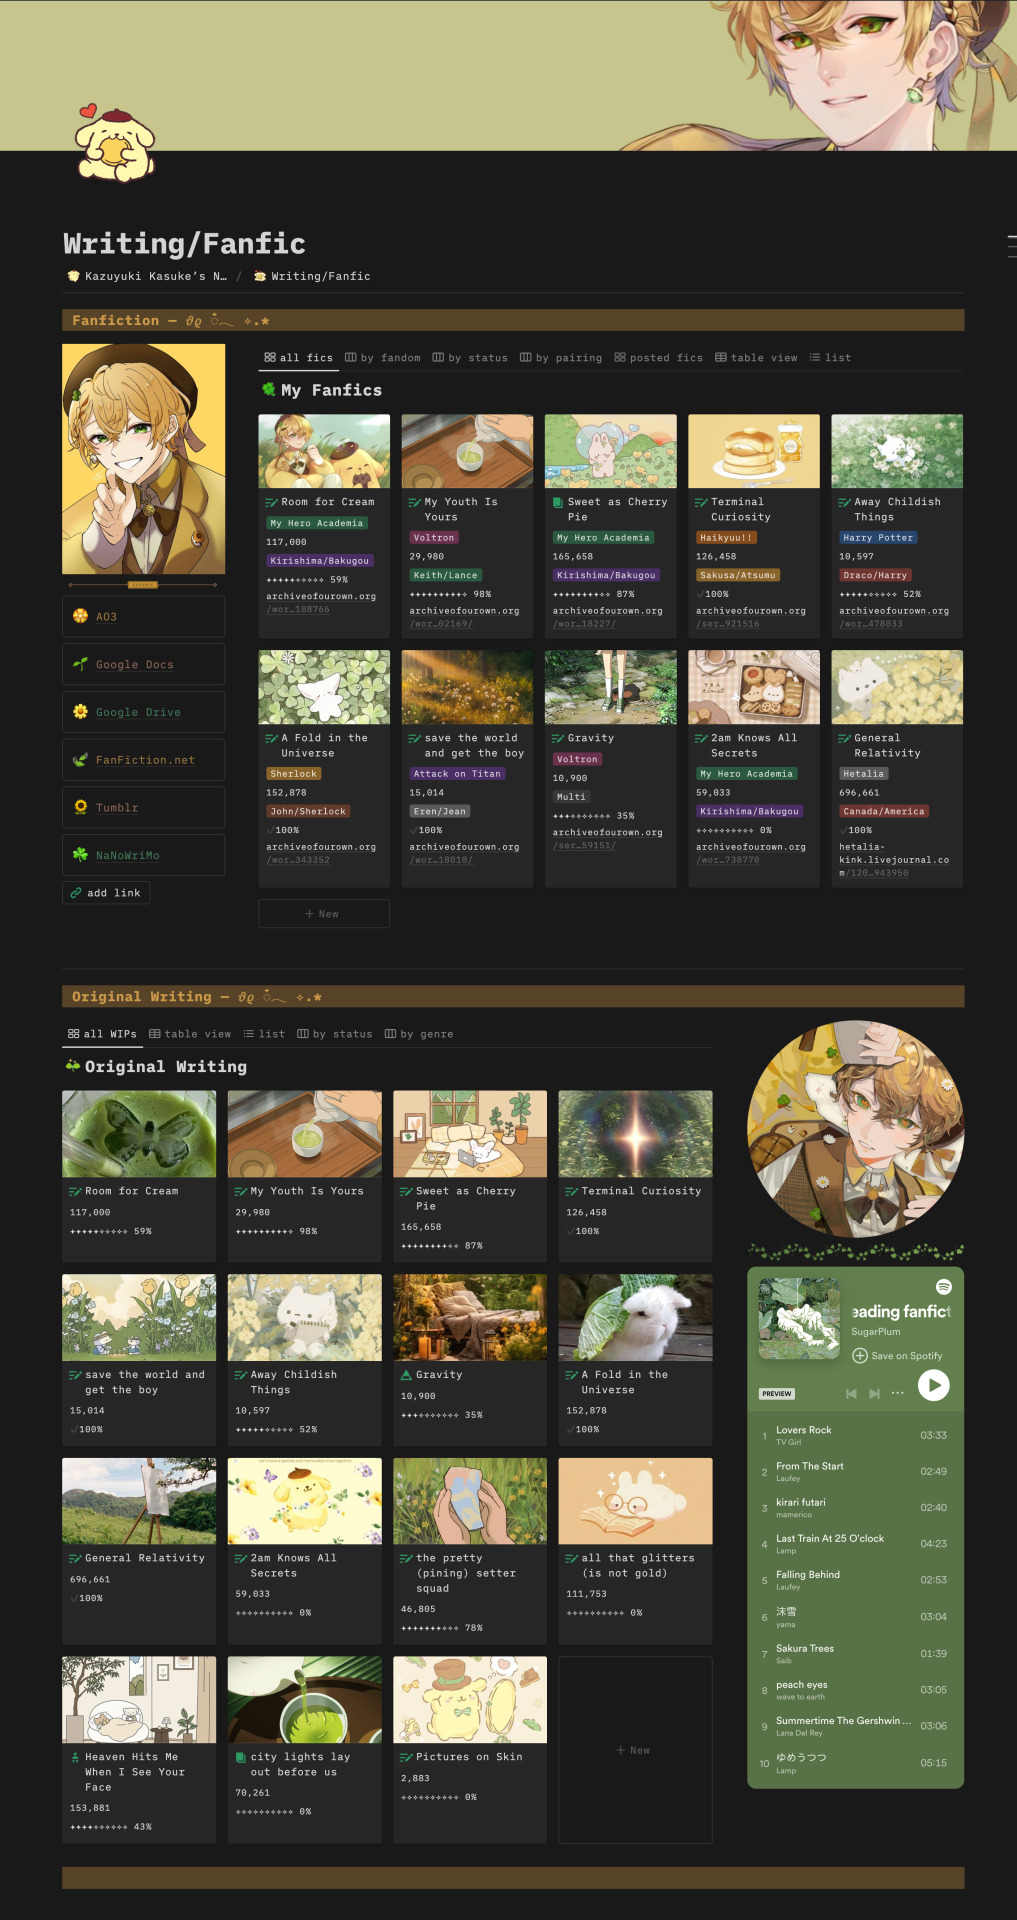
Task: Click the breadcrumb icon before Kazuyuki Kasuke's N…
Action: click(x=73, y=276)
